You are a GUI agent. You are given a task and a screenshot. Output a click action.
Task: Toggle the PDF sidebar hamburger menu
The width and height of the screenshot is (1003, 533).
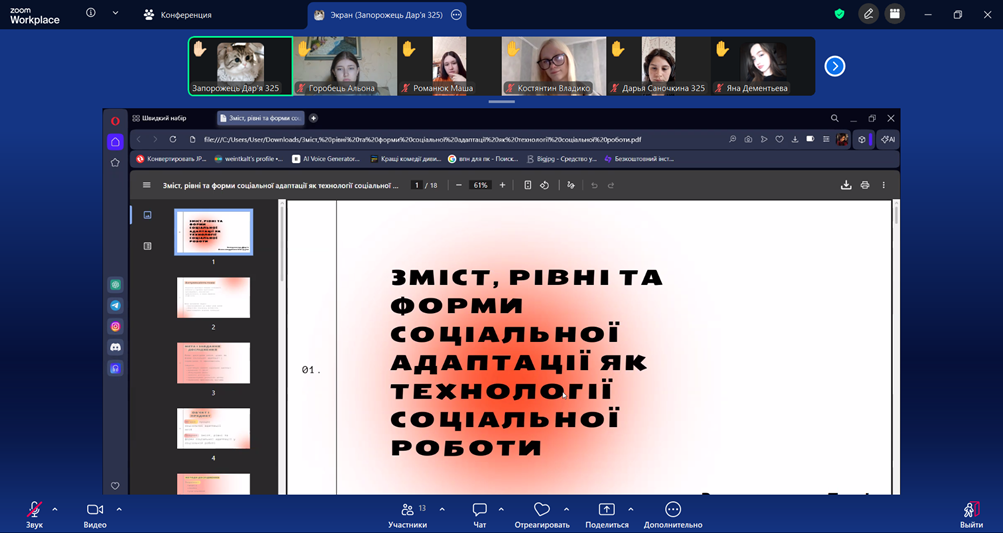(147, 185)
